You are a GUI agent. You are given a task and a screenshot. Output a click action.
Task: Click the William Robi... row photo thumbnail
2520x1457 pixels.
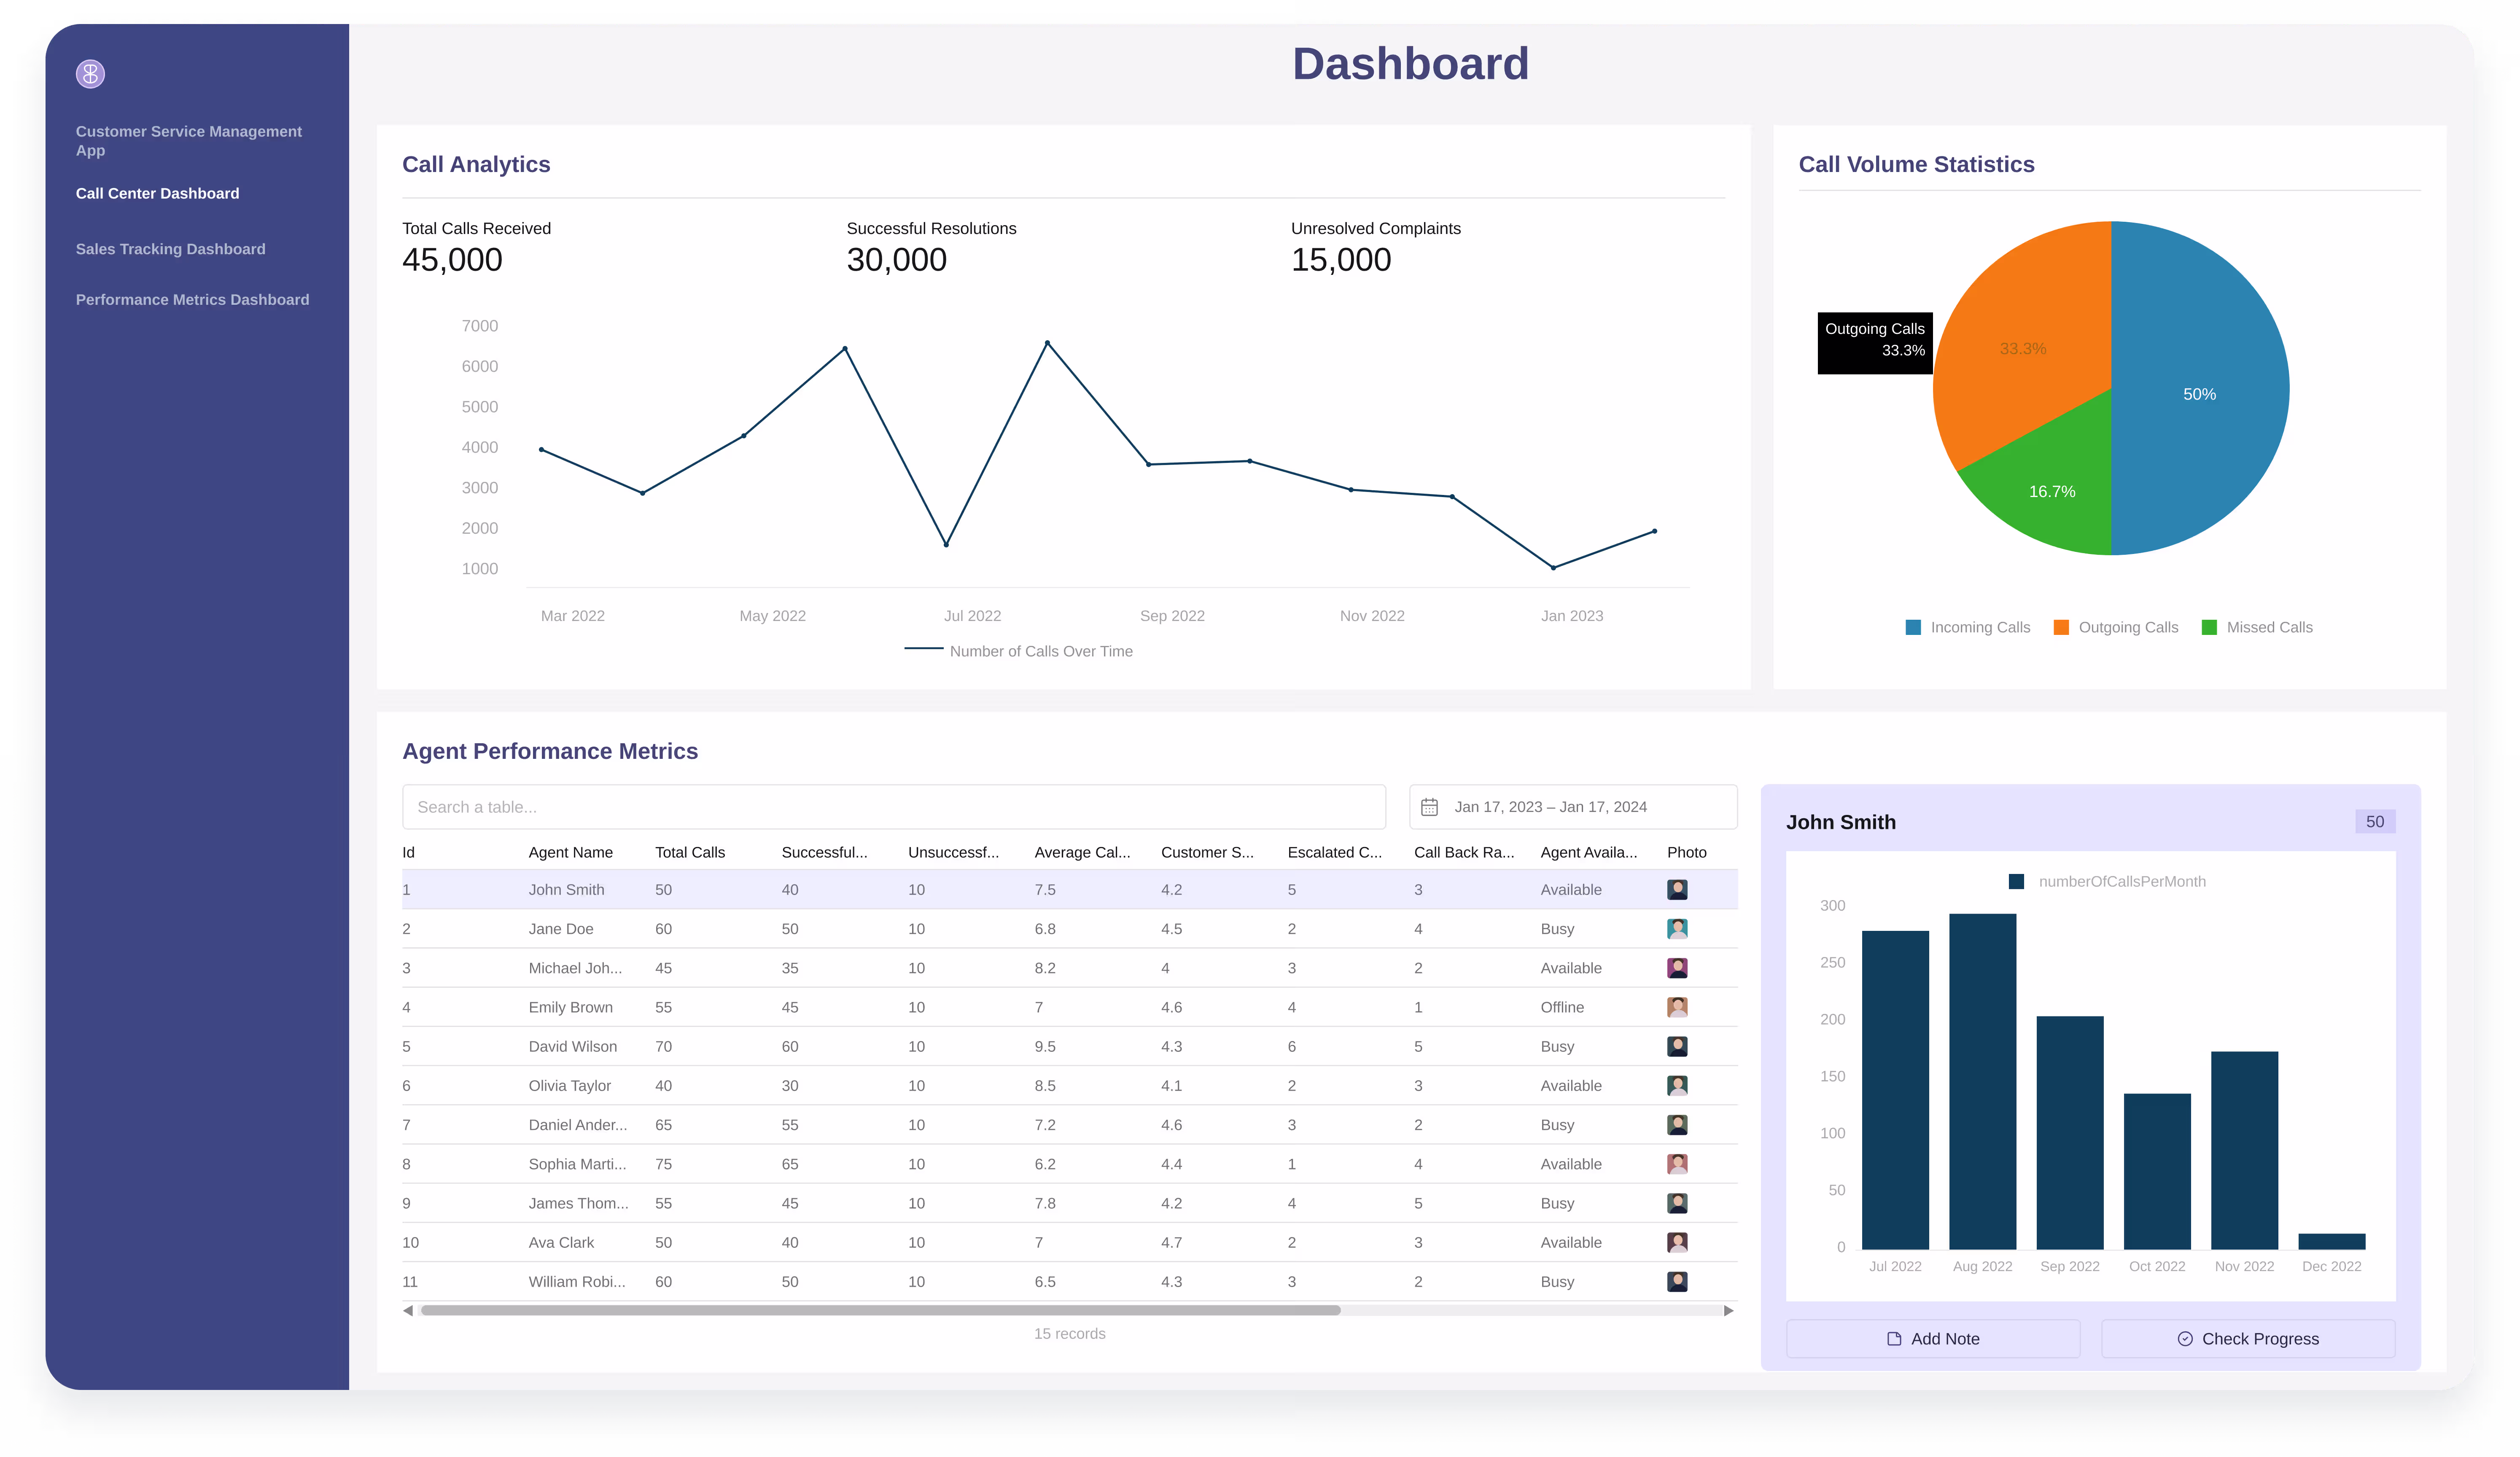click(1677, 1281)
